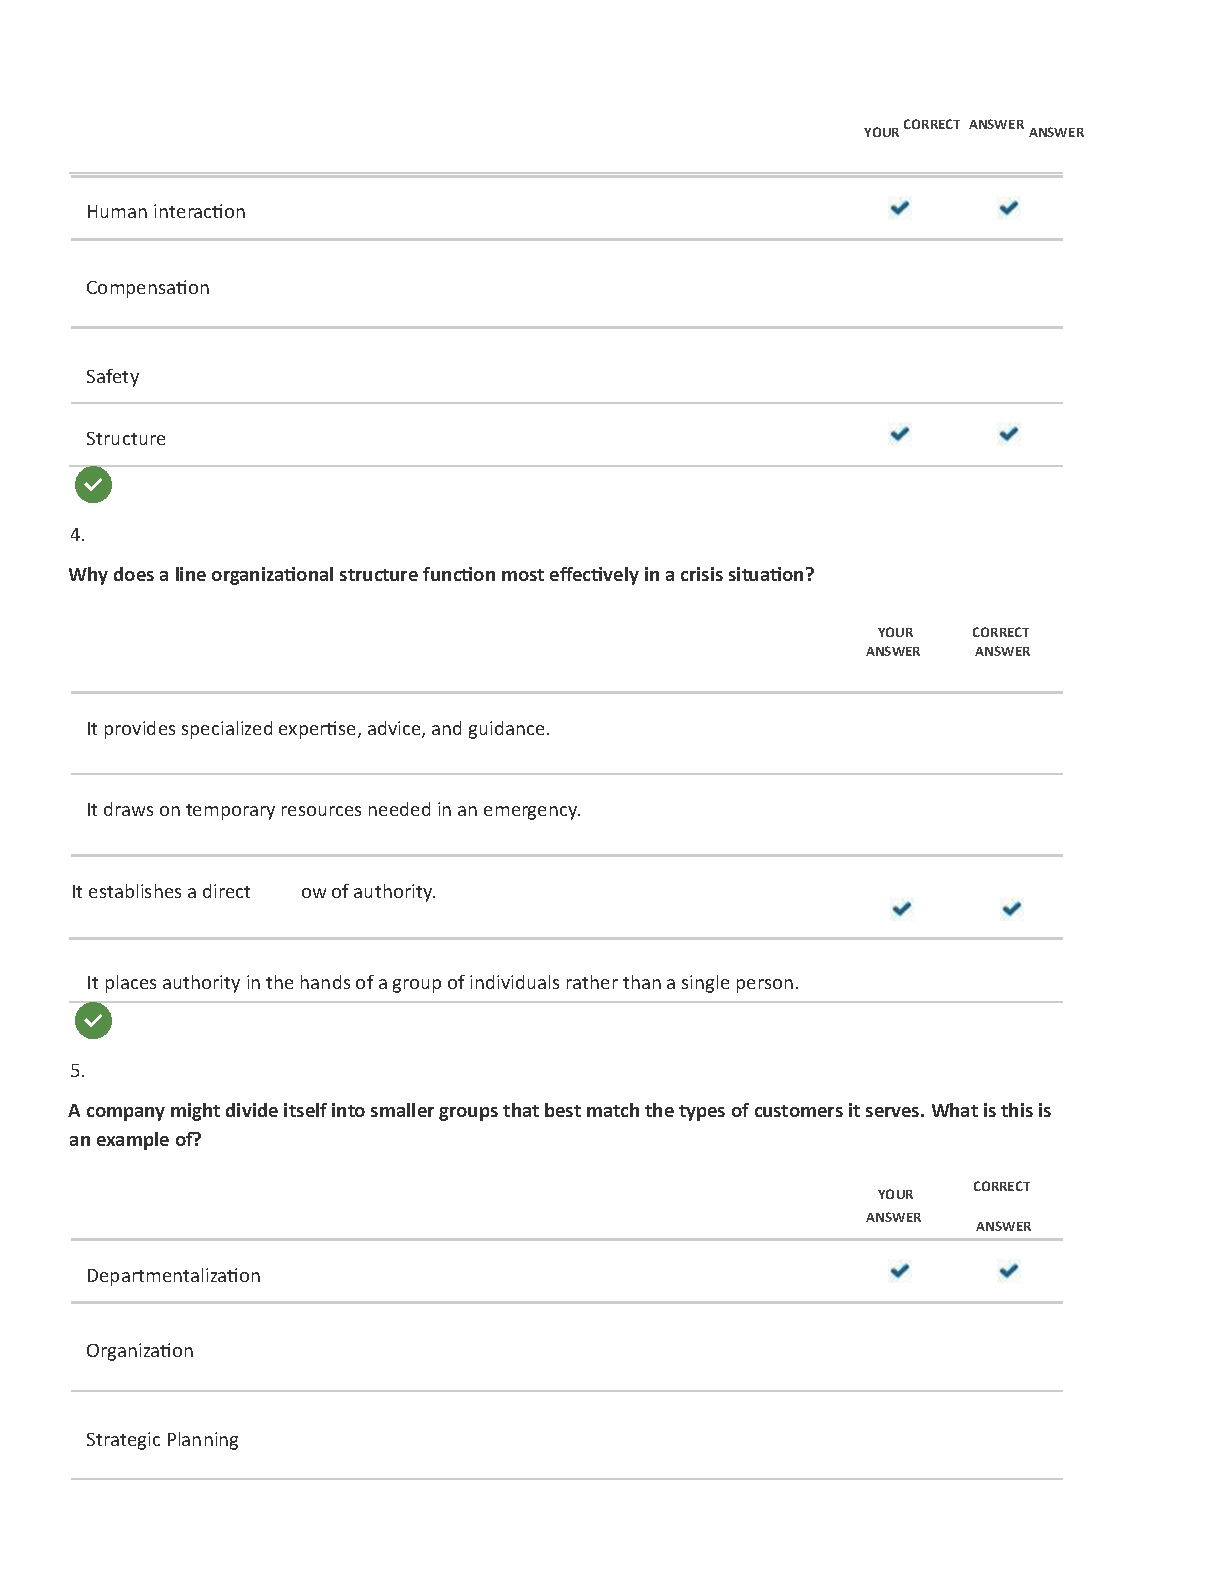Click the Your Answer checkmark for Departmentalization
The height and width of the screenshot is (1584, 1224).
coord(900,1271)
